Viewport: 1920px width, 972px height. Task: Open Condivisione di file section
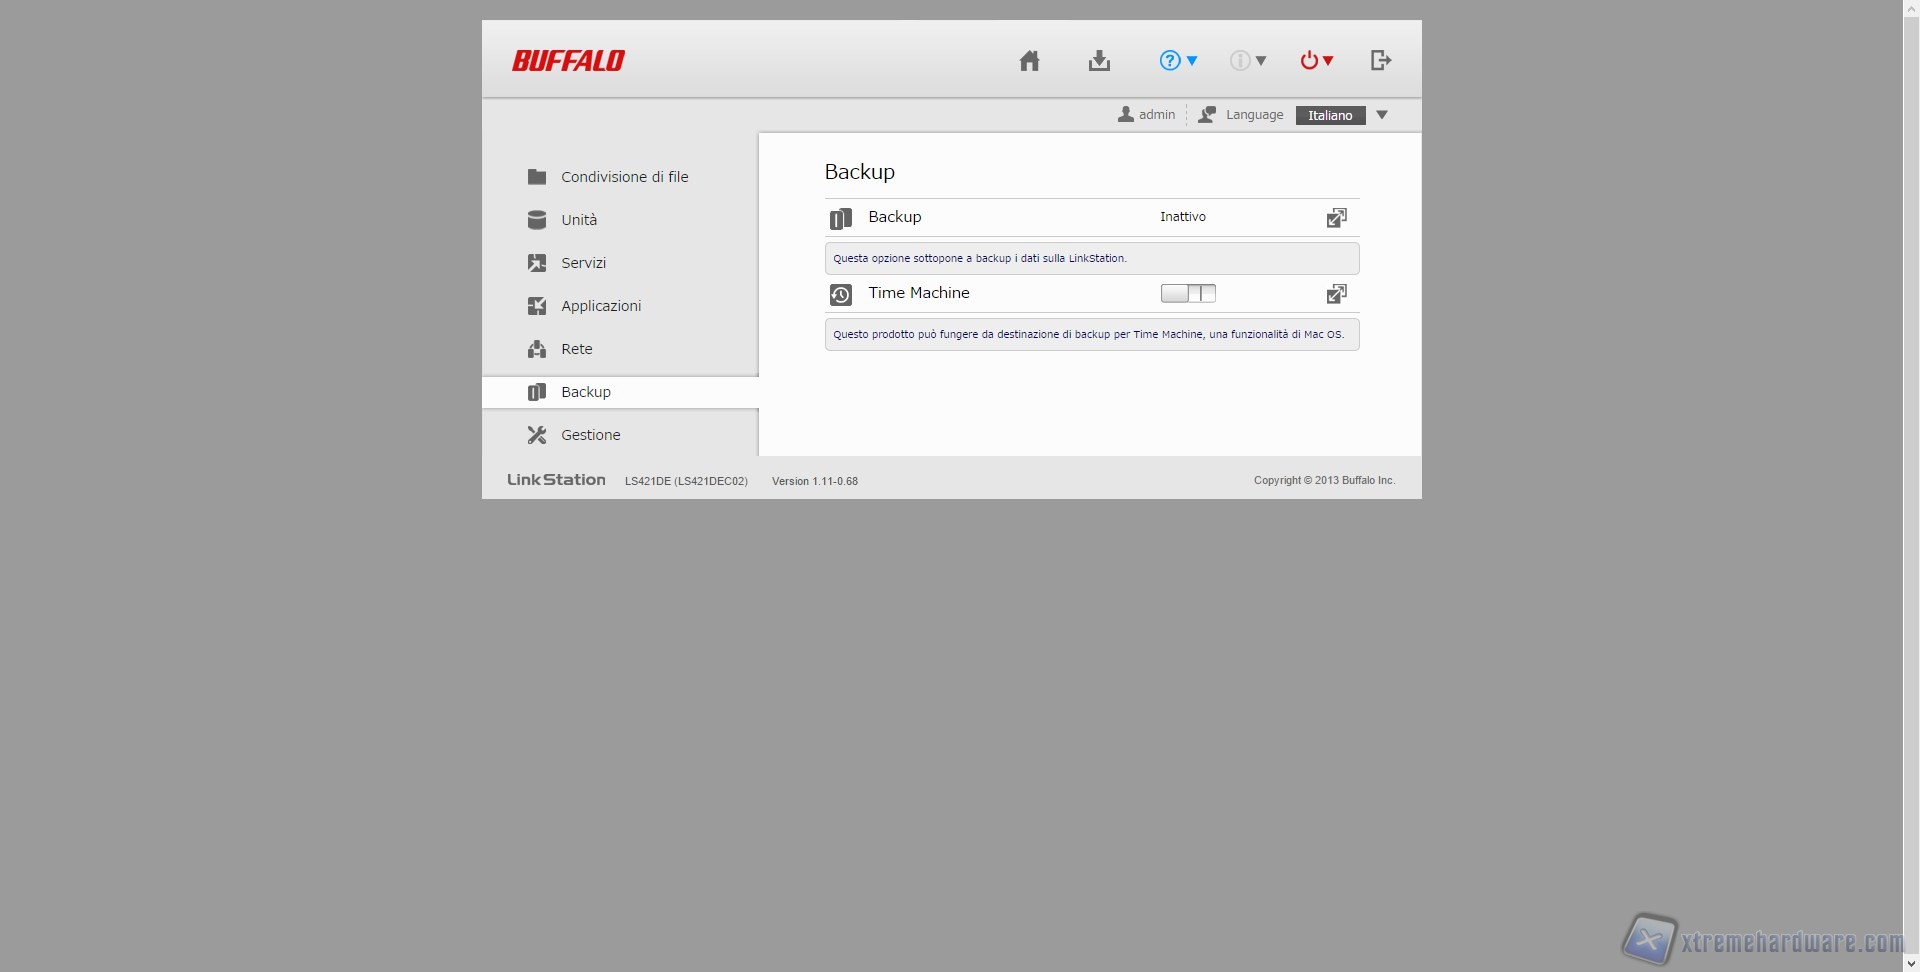tap(624, 177)
